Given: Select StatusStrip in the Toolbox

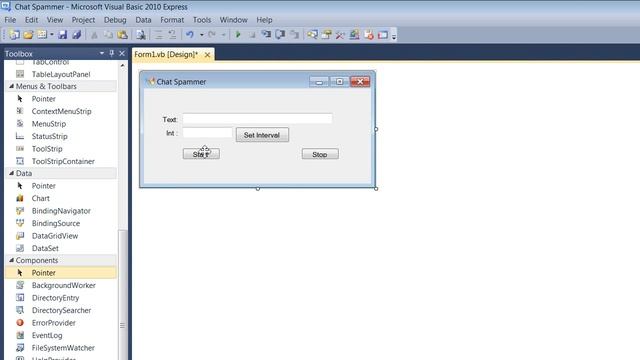Looking at the screenshot, I should (x=61, y=136).
